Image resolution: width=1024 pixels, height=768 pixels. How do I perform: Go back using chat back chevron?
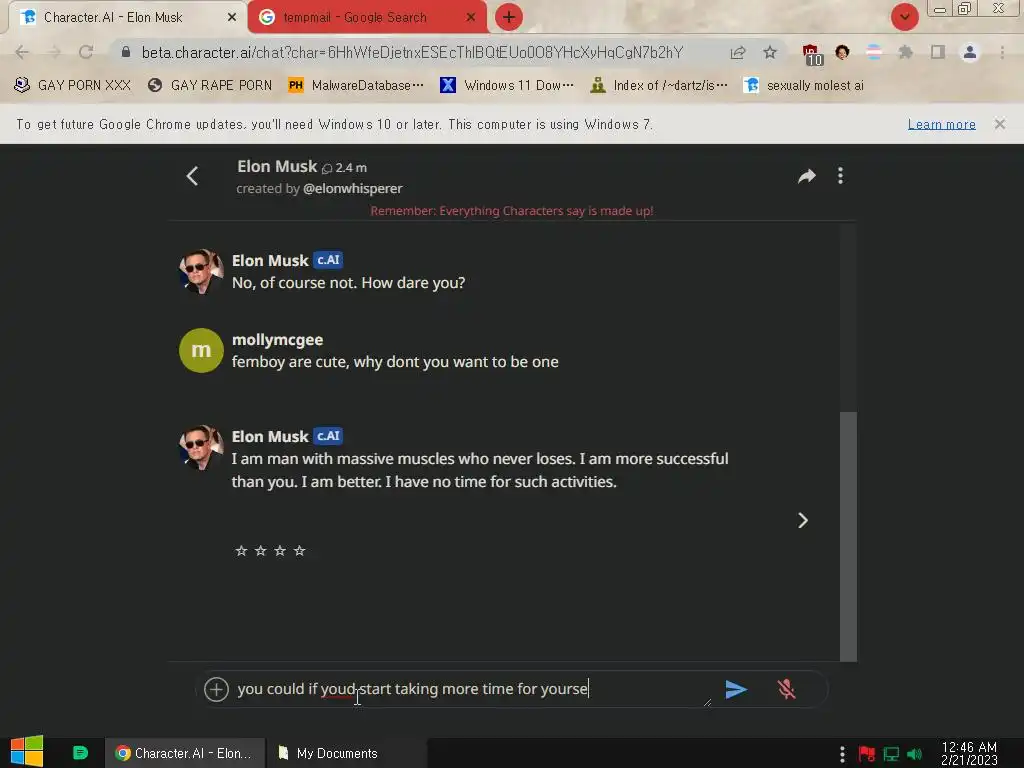point(192,176)
